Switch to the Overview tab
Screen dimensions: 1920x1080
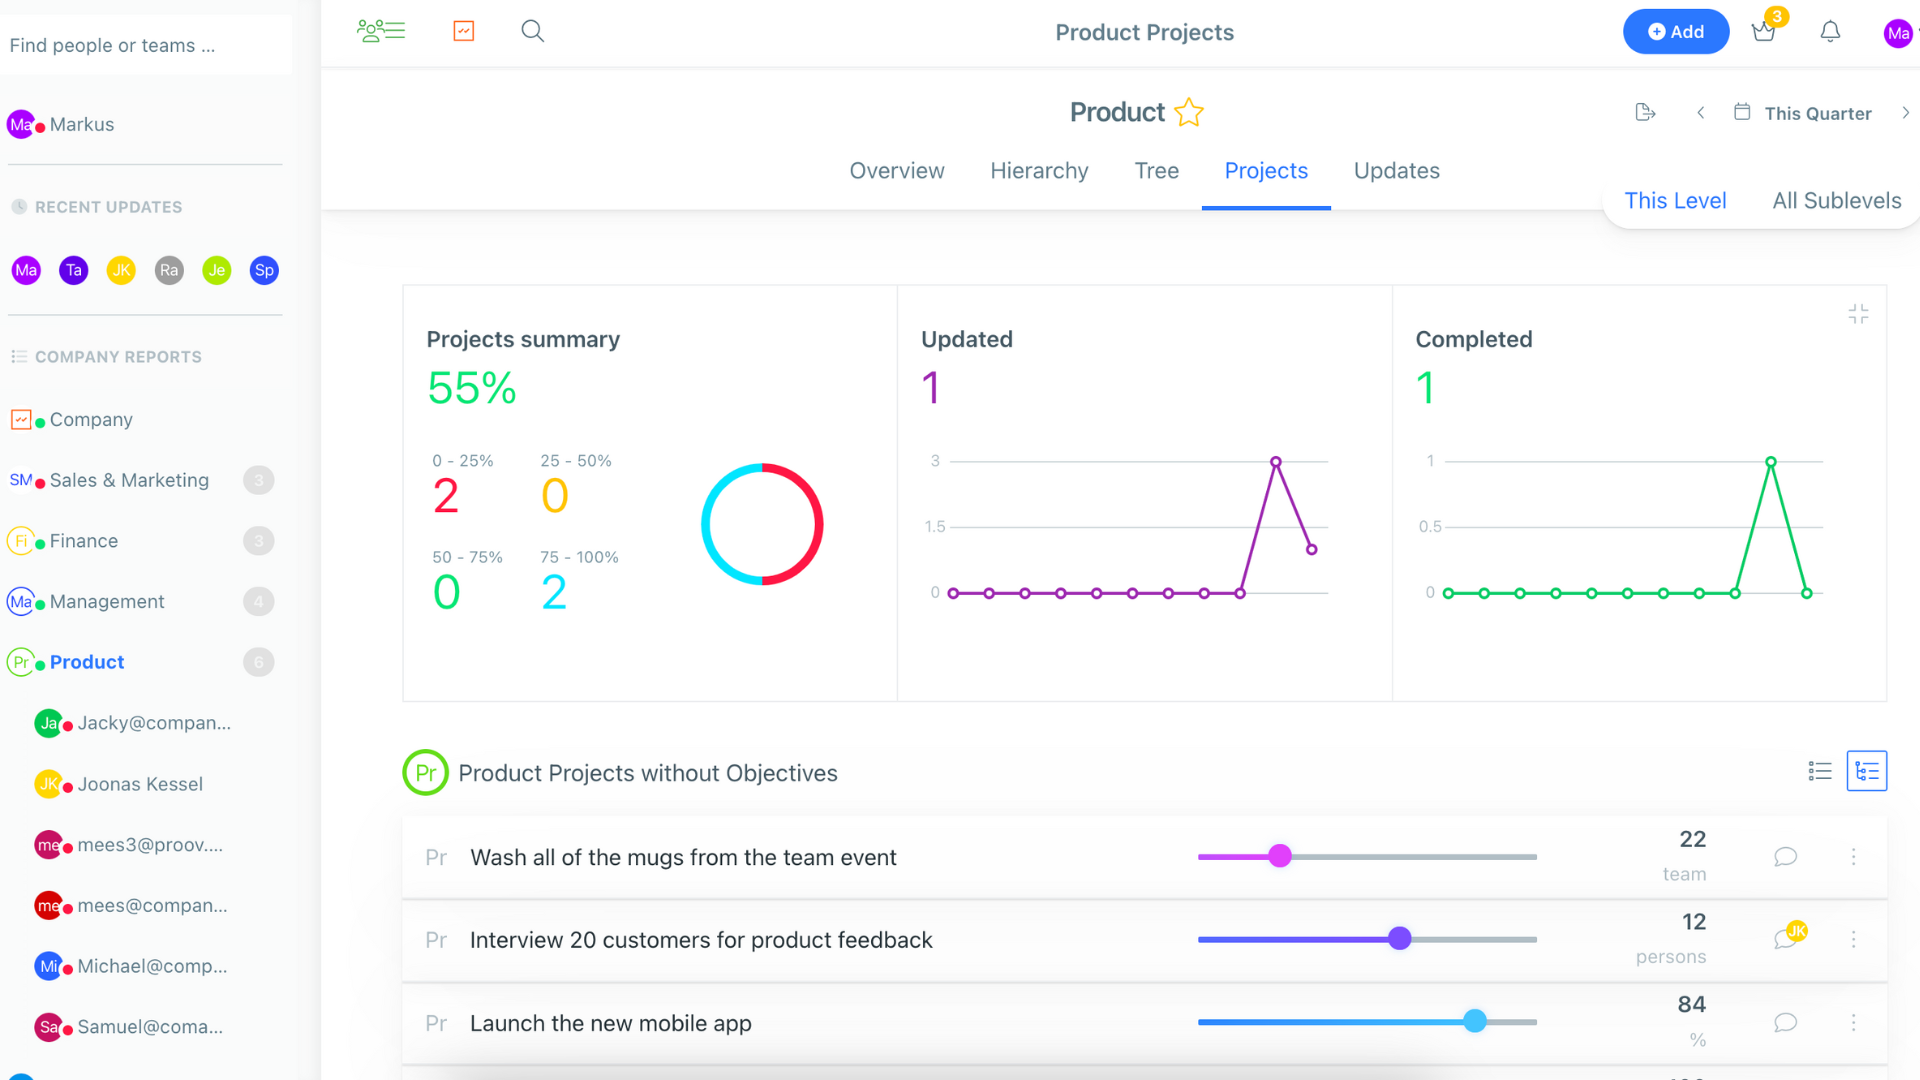click(x=897, y=169)
